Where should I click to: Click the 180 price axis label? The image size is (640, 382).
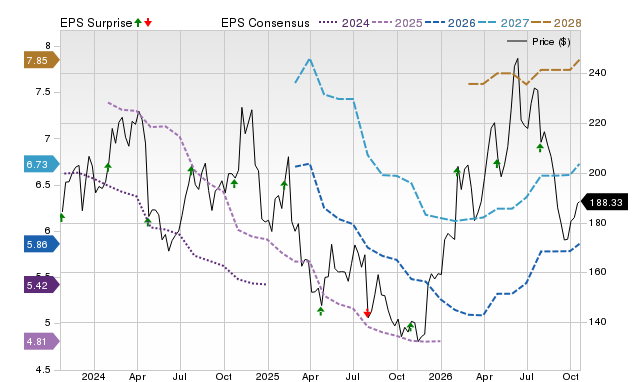tap(597, 222)
